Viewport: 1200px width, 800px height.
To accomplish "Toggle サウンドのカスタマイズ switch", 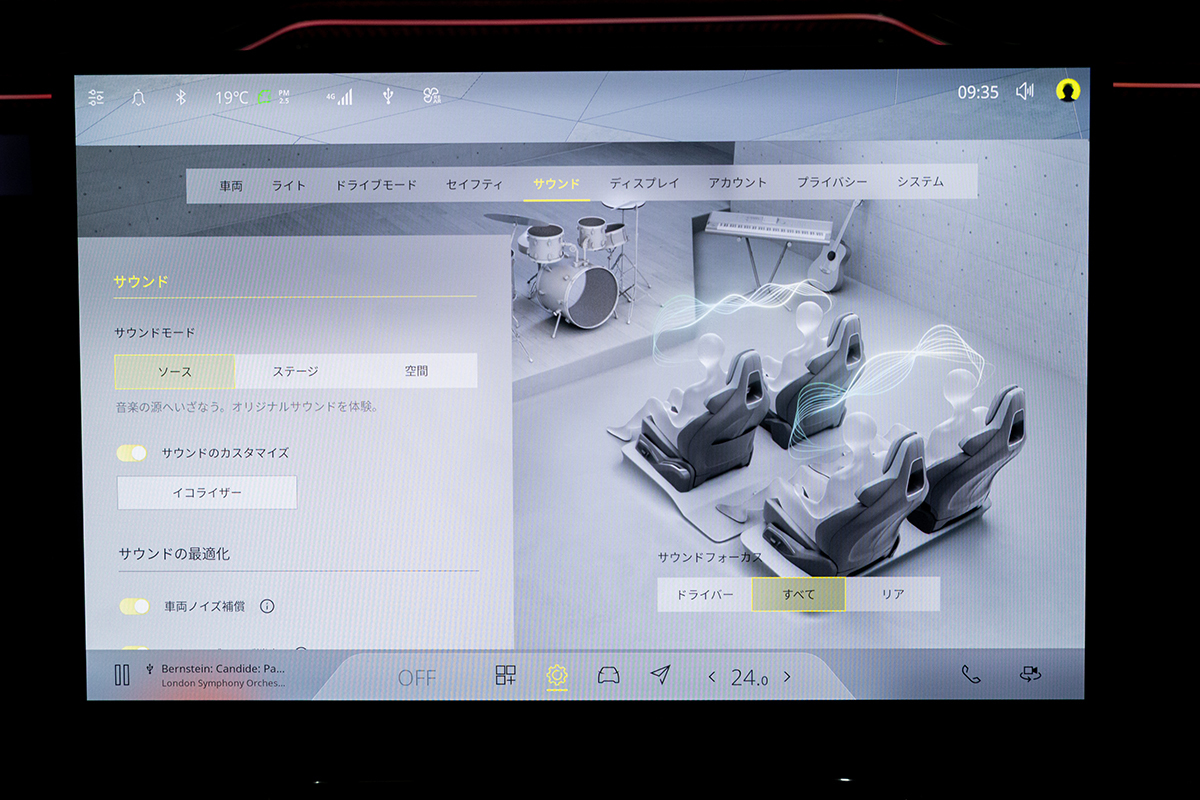I will click(x=132, y=453).
